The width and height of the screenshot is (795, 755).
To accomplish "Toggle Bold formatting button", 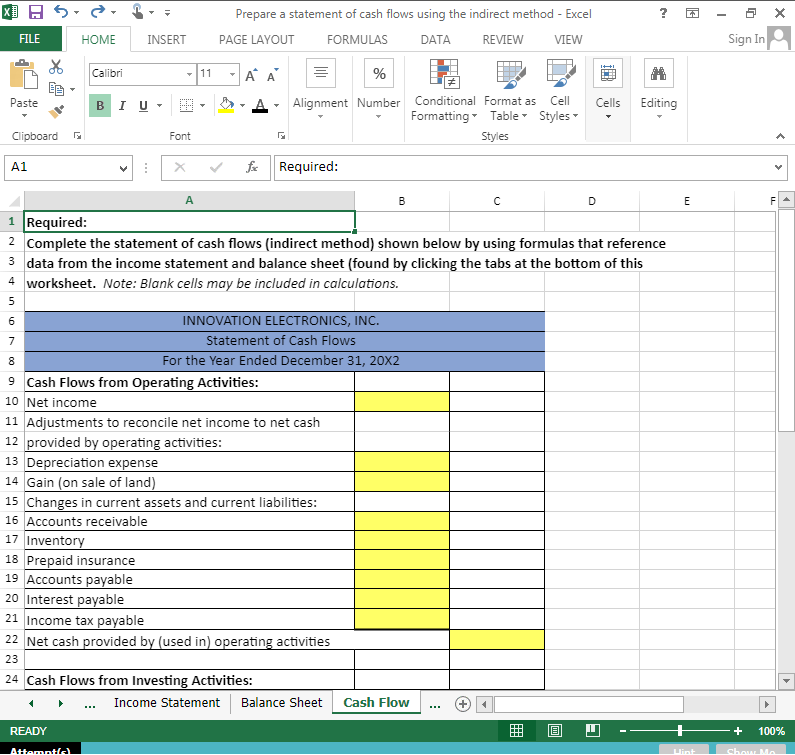I will [x=101, y=105].
